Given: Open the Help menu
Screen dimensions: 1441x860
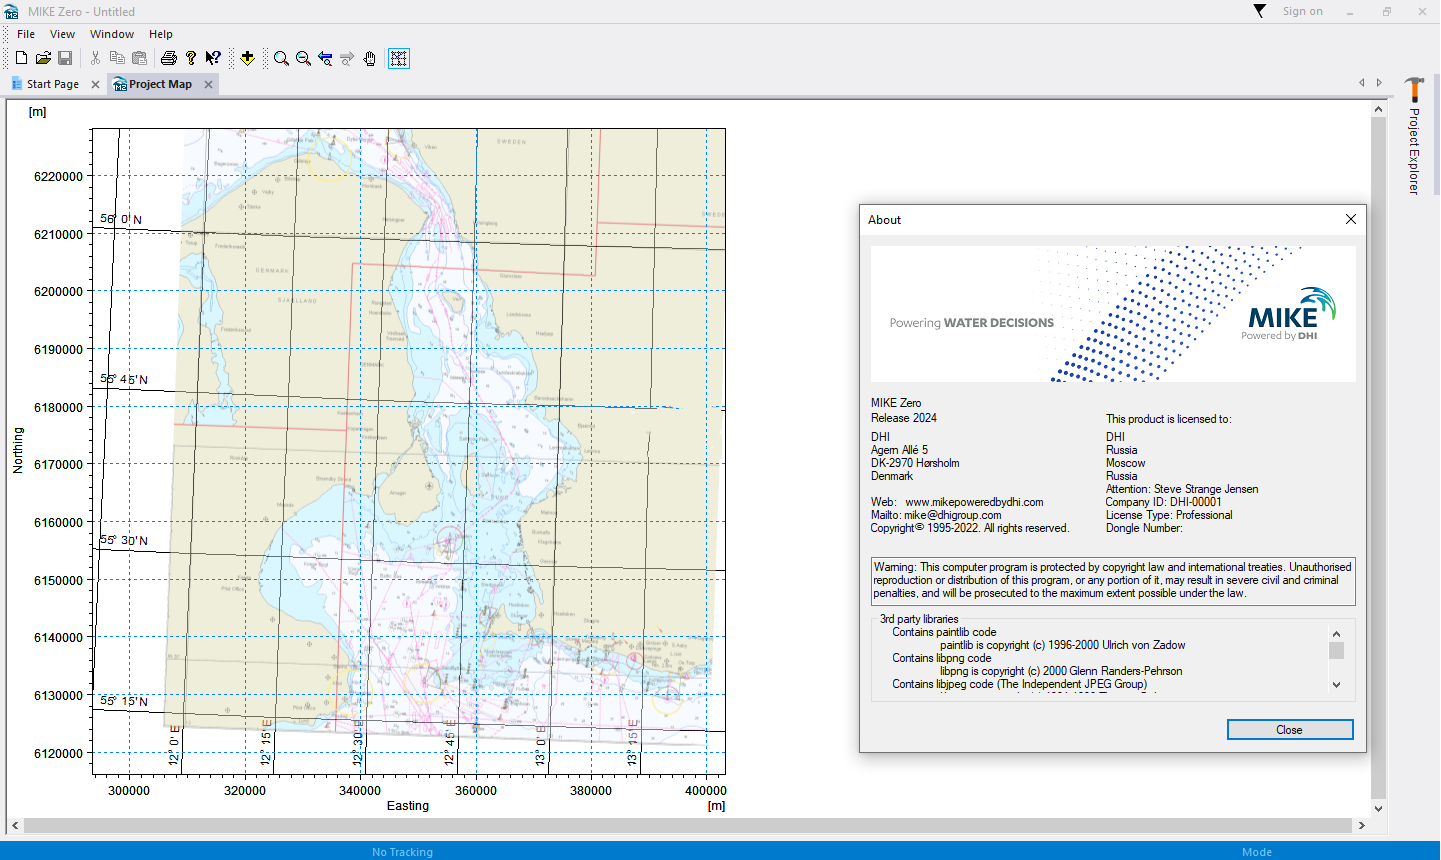Looking at the screenshot, I should [161, 34].
